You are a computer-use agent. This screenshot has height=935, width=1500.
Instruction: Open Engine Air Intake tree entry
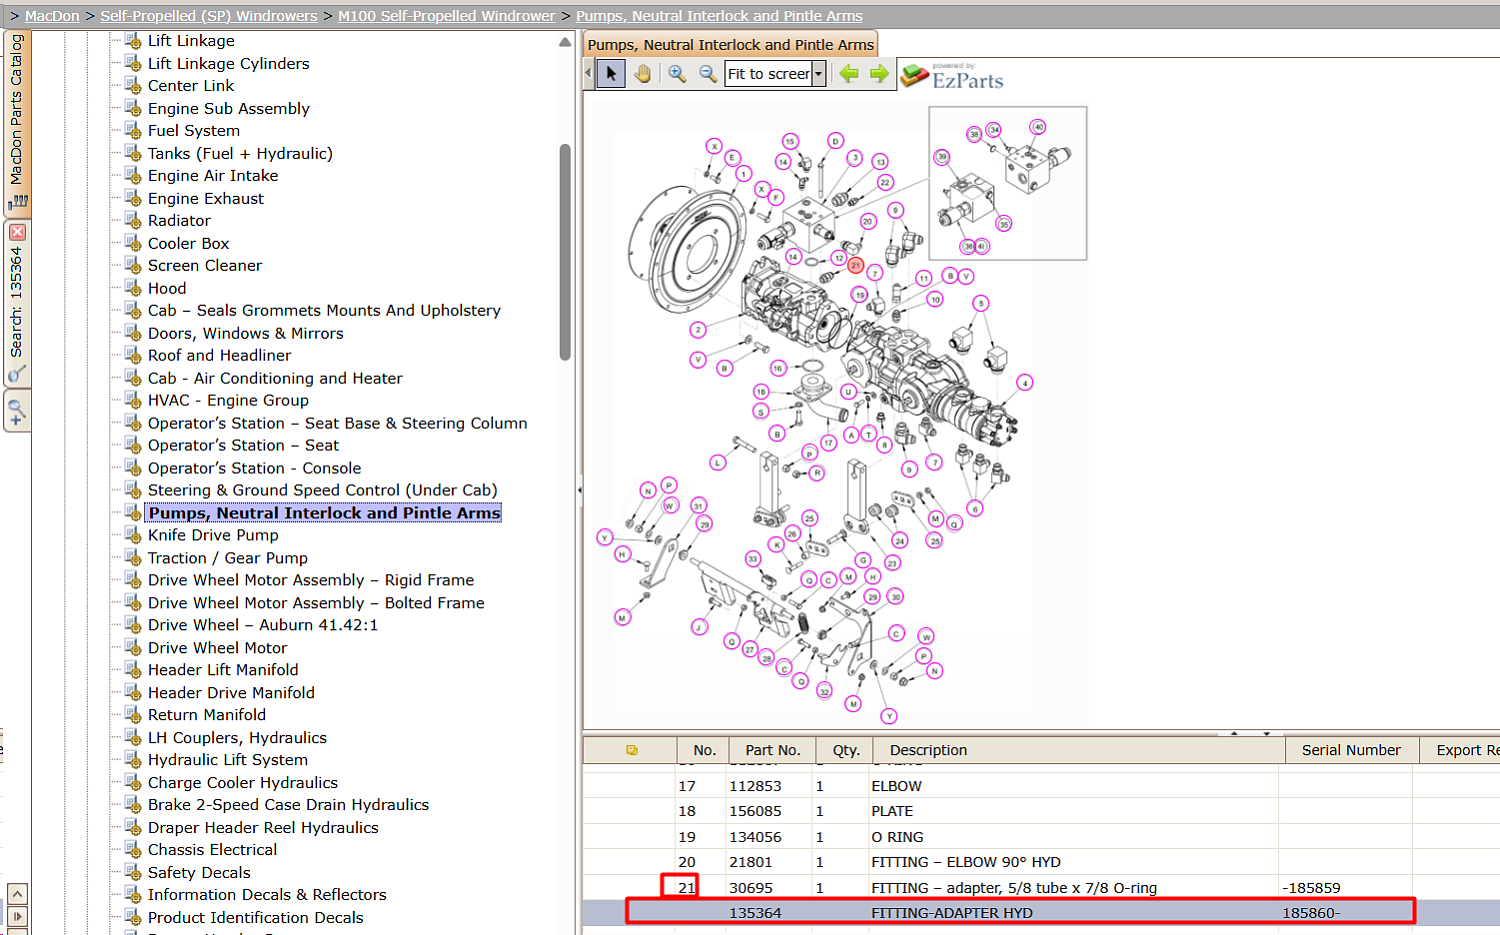[x=213, y=176]
